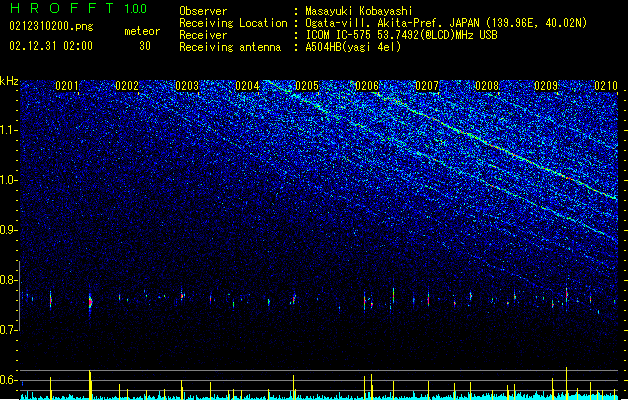This screenshot has height=400, width=629.
Task: Click the 1.1 kHz axis label
Action: 9,130
